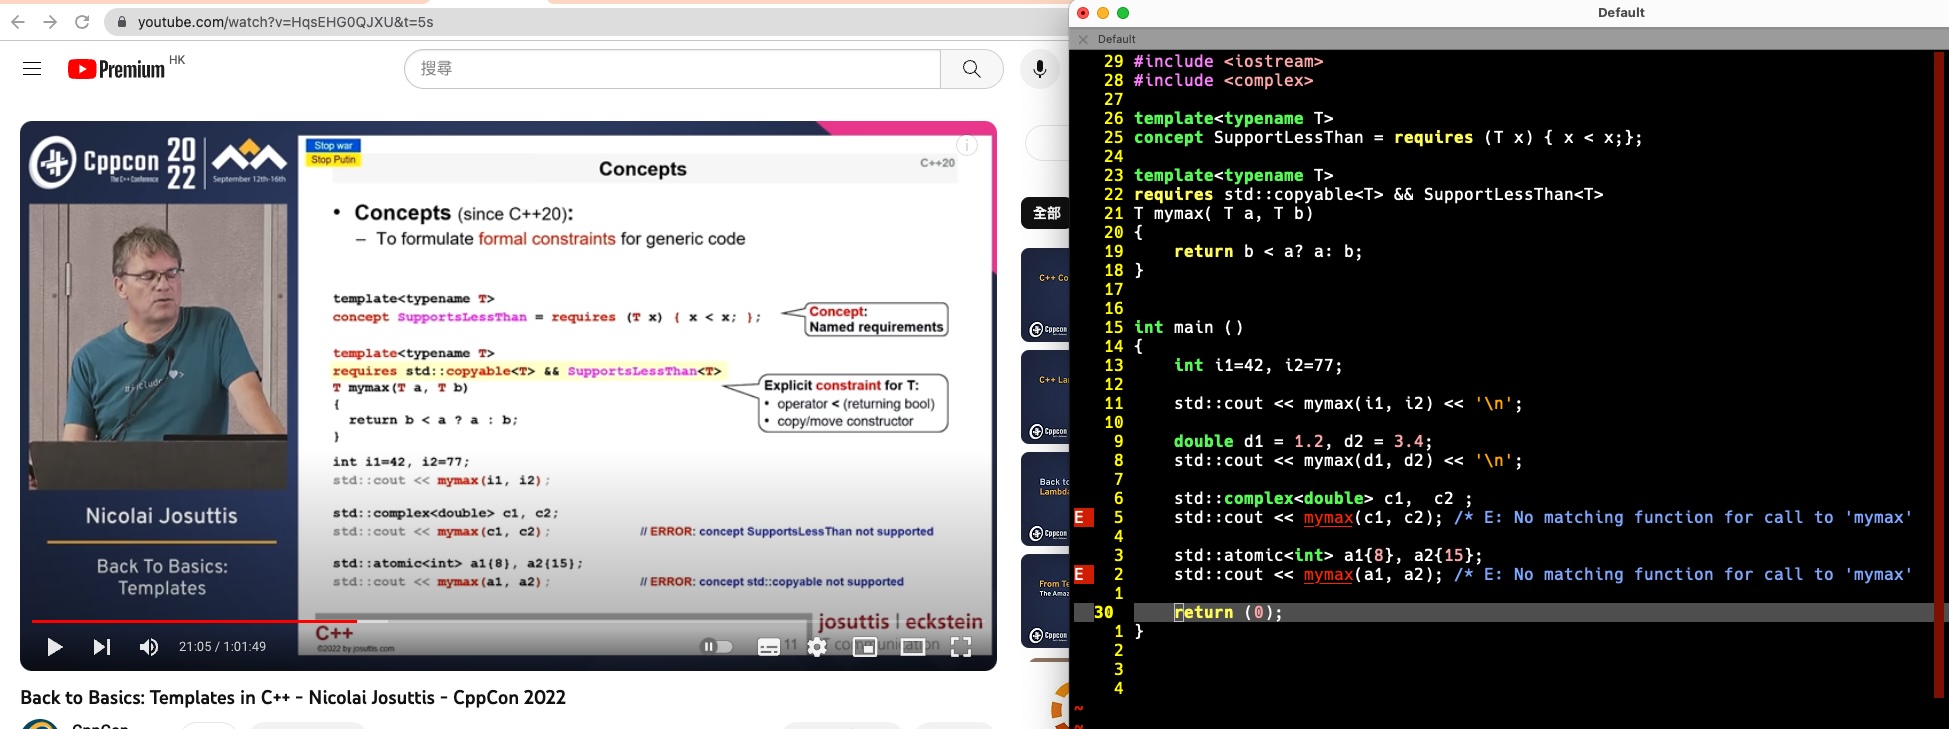Click the 21:05 / 1:01:49 time display
This screenshot has height=729, width=1949.
click(222, 647)
